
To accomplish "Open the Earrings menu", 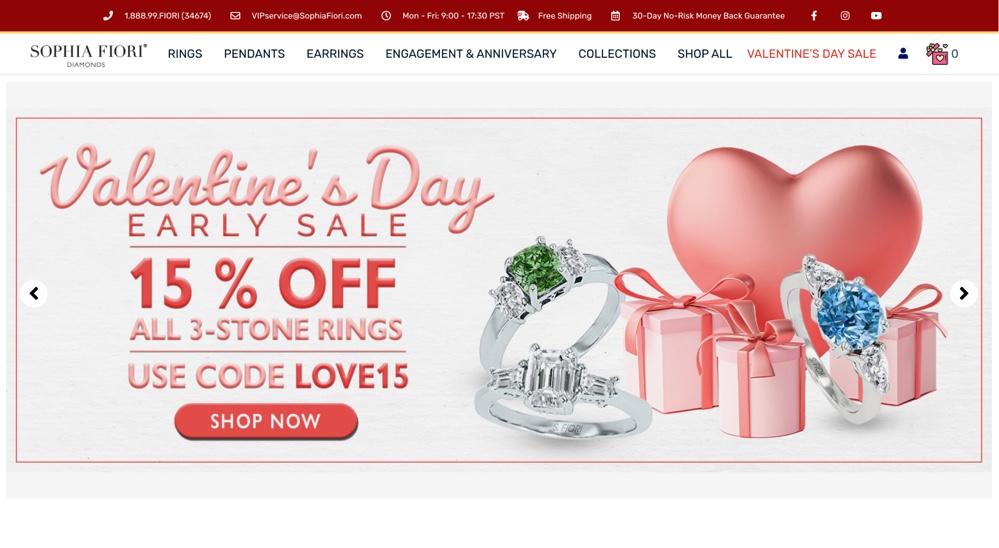I will [335, 54].
